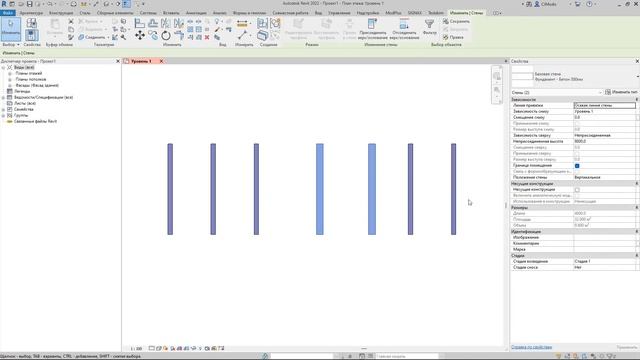Activate the Rotate tool in ribbon
Screen dimensions: 640x360
pos(166,36)
